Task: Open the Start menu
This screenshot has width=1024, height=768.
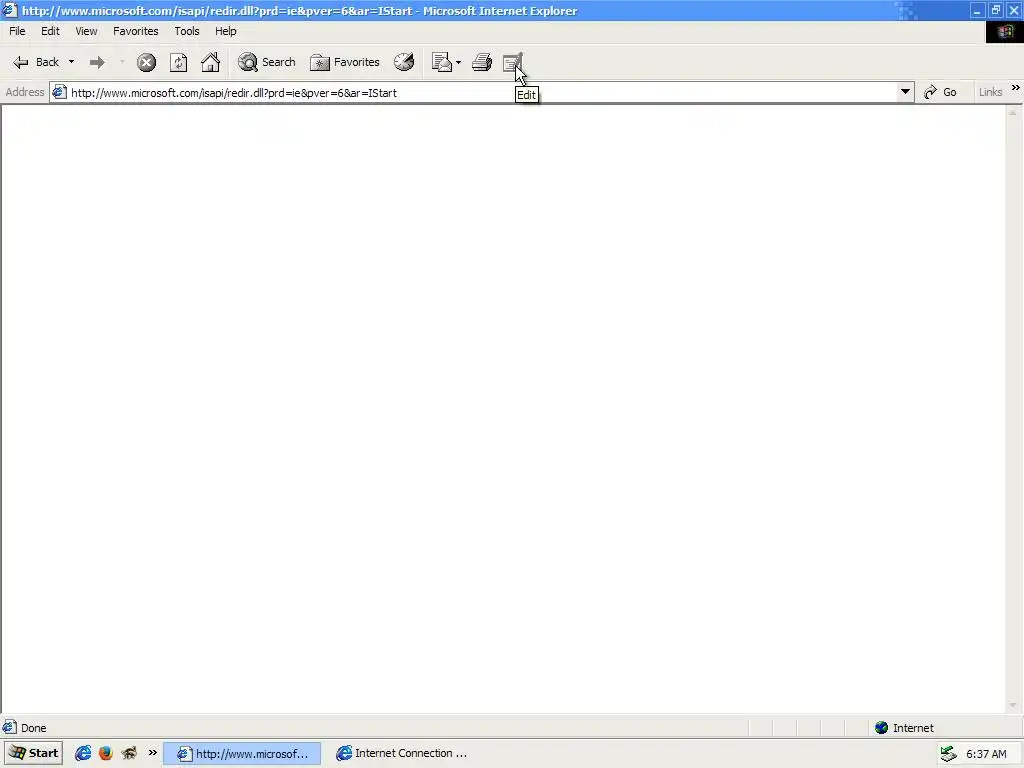Action: 34,753
